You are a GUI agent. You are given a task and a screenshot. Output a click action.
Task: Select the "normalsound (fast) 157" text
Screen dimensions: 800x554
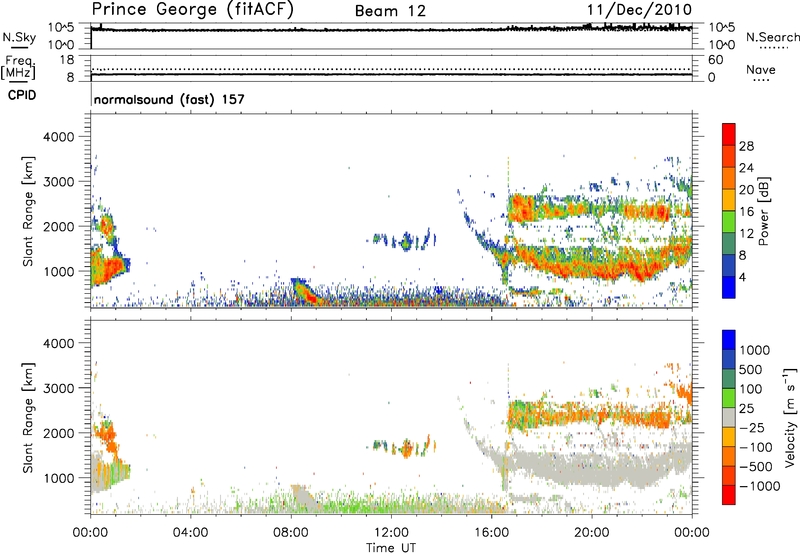pyautogui.click(x=169, y=99)
